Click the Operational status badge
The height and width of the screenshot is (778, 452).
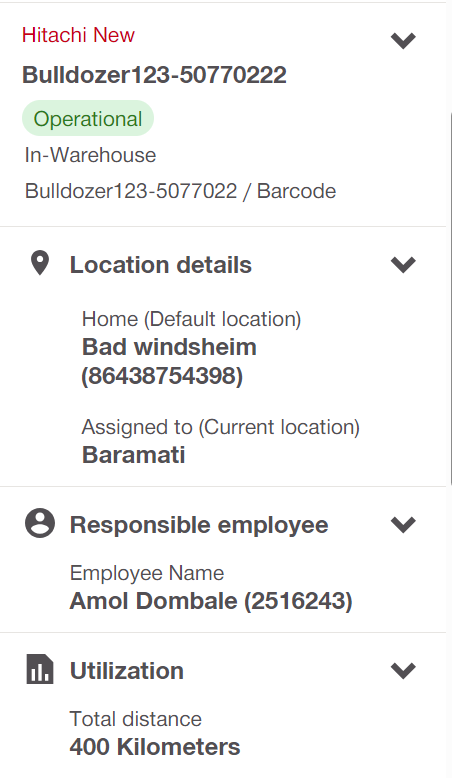point(88,119)
